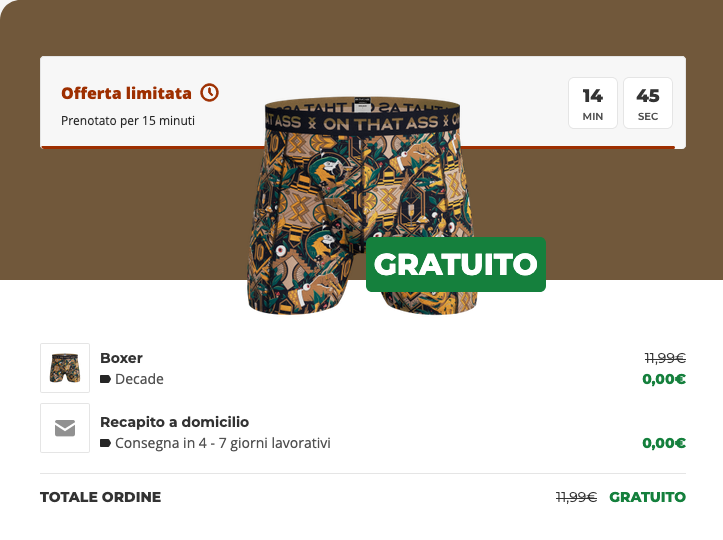Click the Consegna in 4 - 7 giorni text
This screenshot has width=723, height=540.
pos(223,443)
